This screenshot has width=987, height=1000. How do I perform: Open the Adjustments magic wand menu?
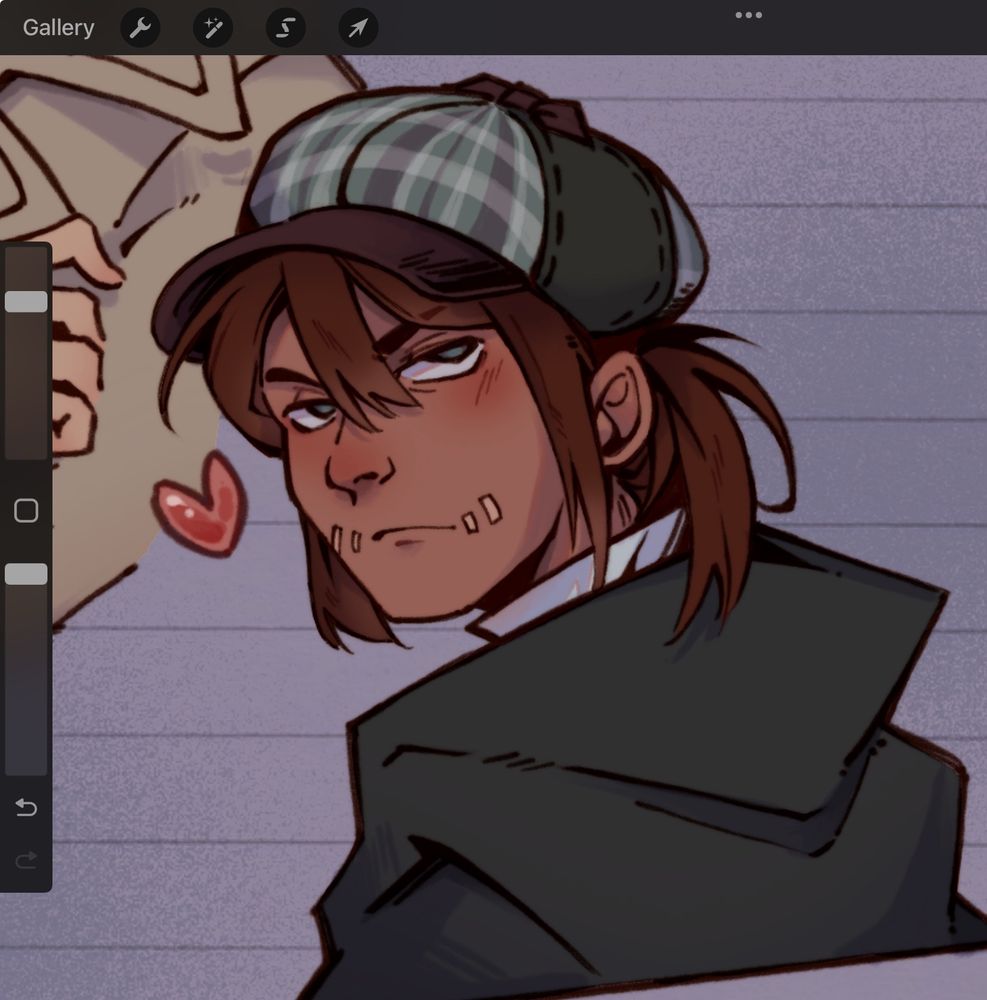point(213,27)
